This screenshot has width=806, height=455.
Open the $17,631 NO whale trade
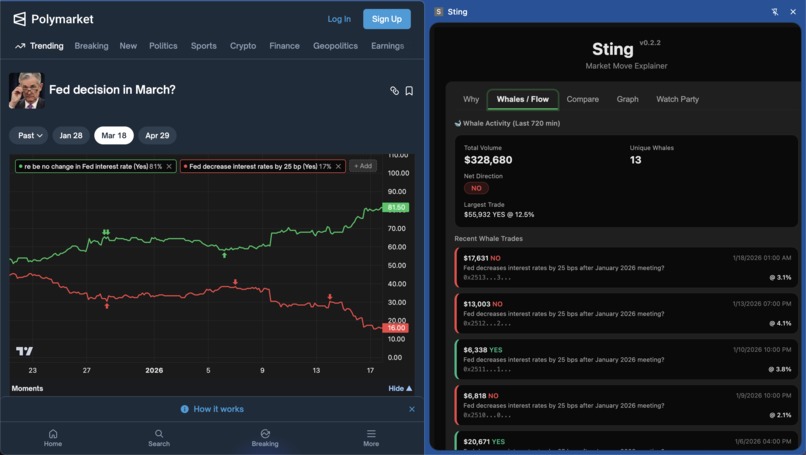(626, 267)
